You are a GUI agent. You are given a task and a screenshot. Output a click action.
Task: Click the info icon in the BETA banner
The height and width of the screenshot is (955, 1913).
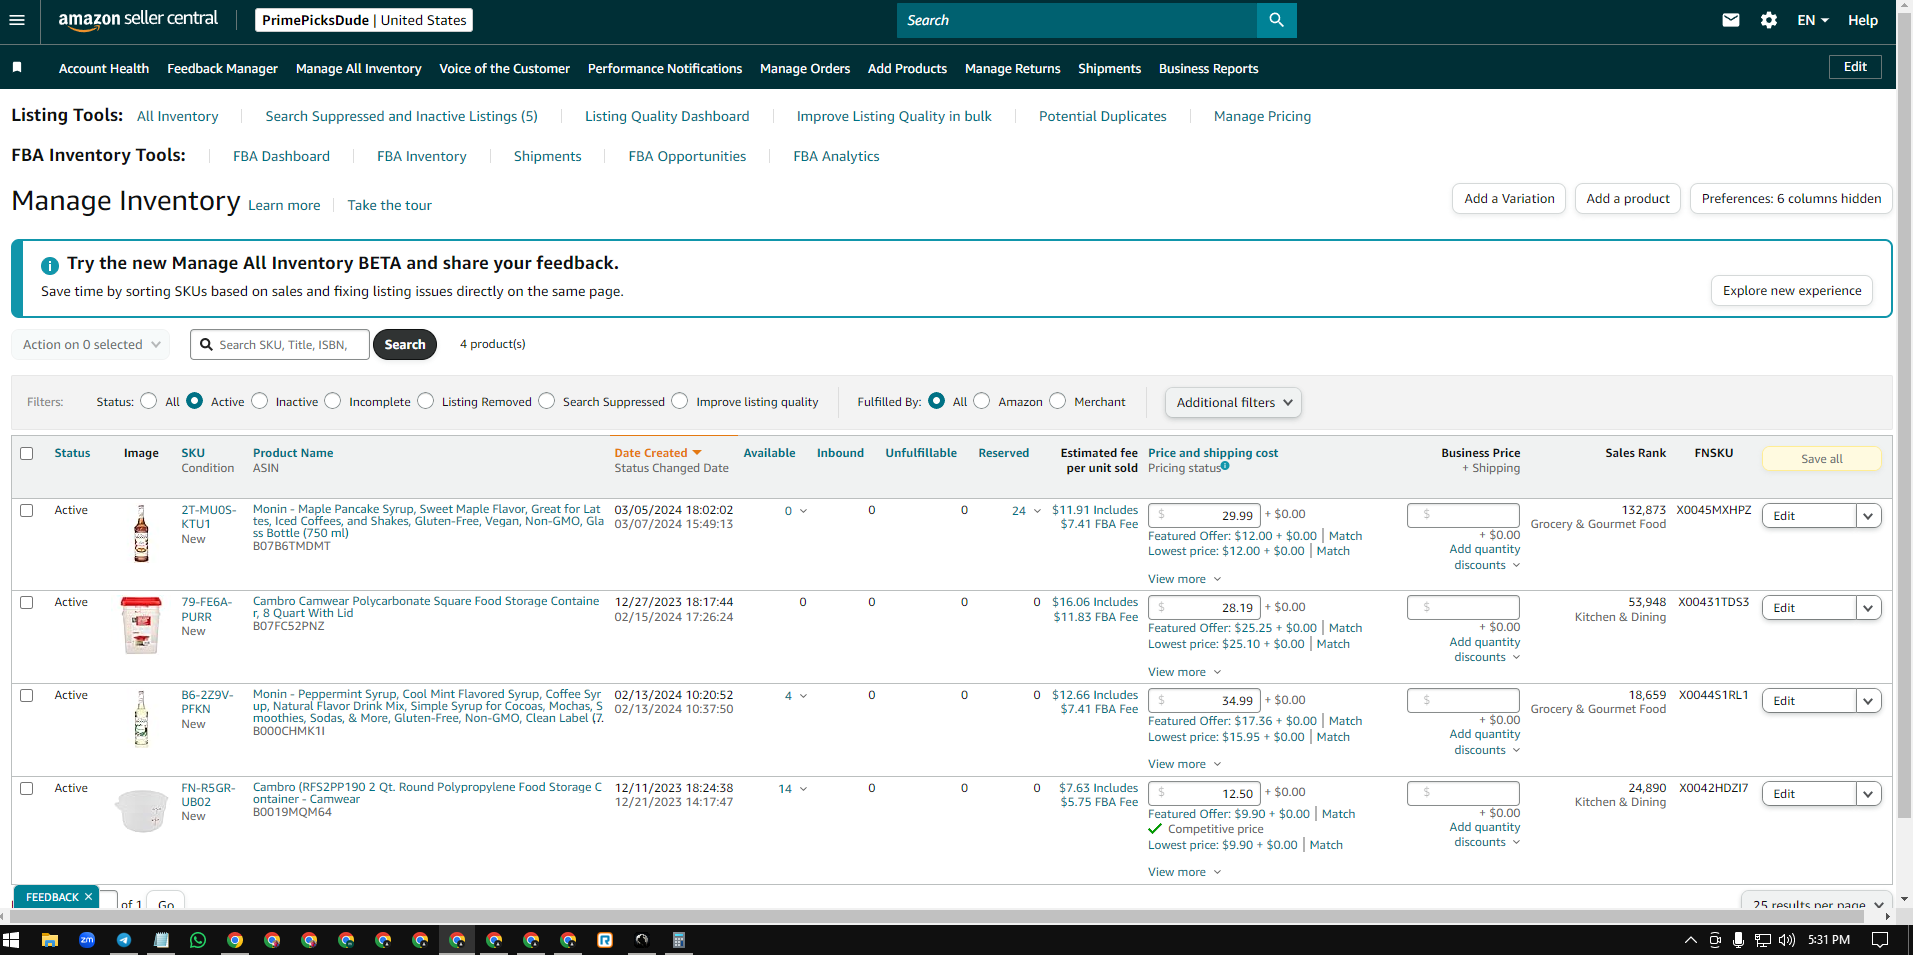pos(50,266)
